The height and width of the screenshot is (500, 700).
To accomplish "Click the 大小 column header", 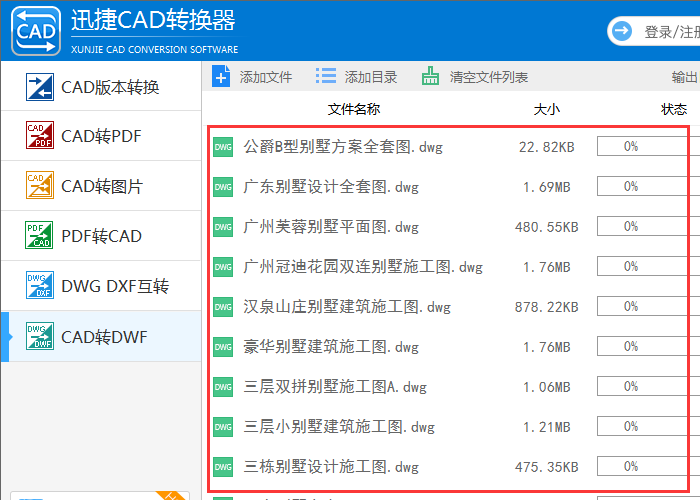I will tap(546, 109).
